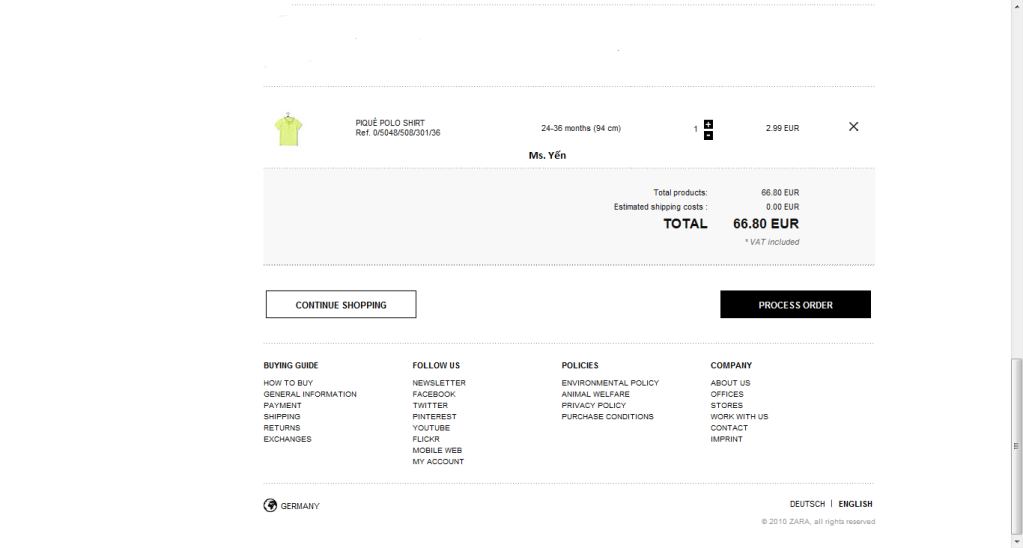Switch site language to Deutsch
1023x548 pixels.
click(x=807, y=504)
